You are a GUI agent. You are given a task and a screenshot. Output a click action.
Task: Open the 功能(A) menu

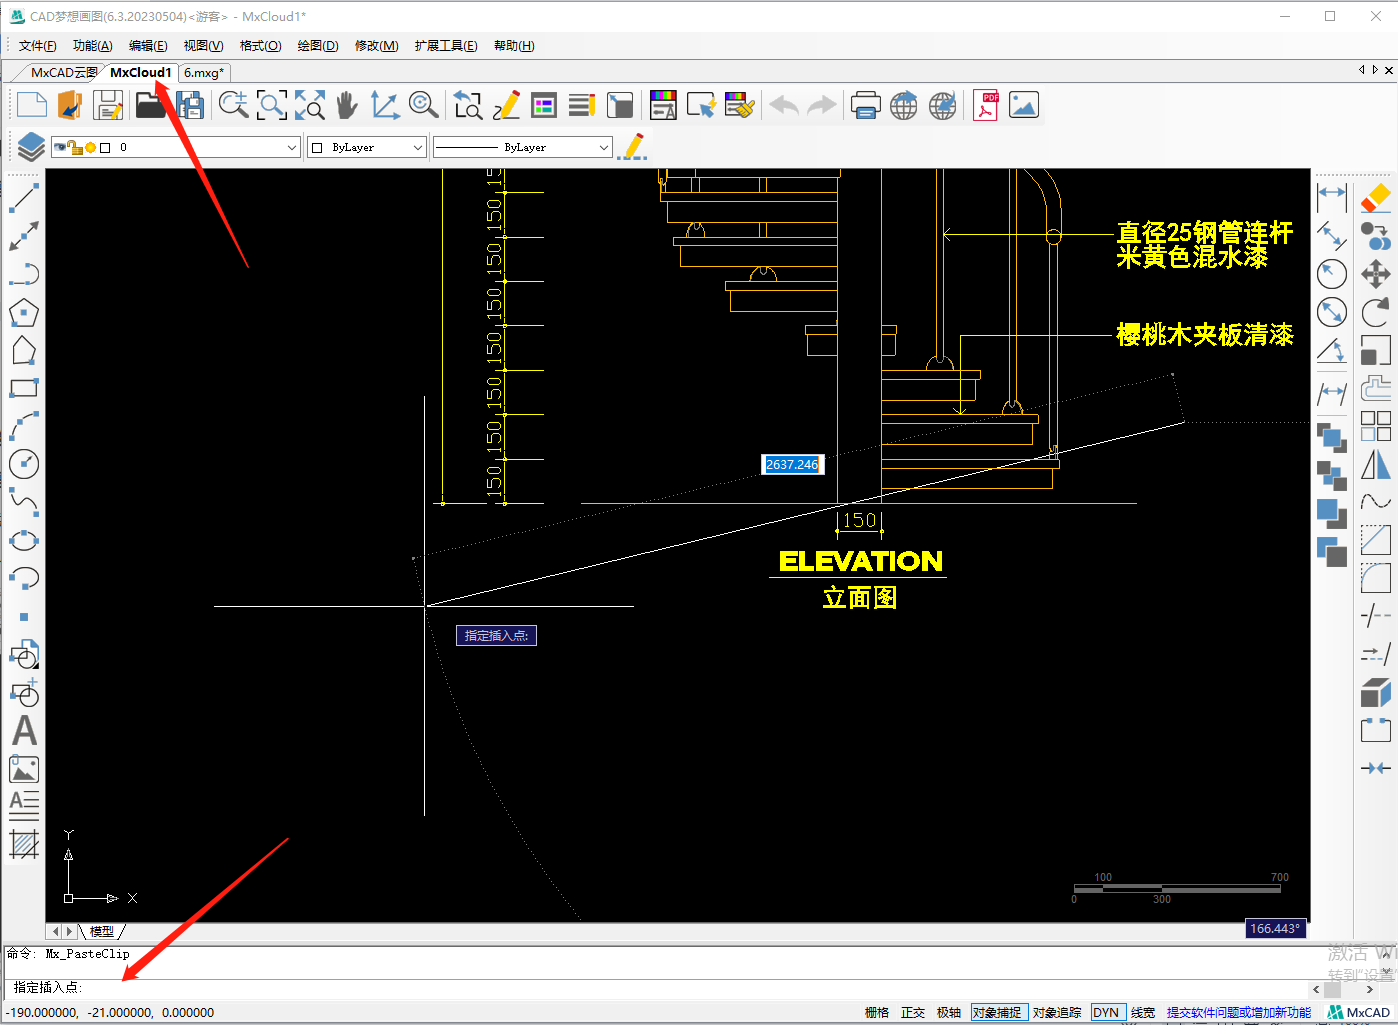(93, 46)
